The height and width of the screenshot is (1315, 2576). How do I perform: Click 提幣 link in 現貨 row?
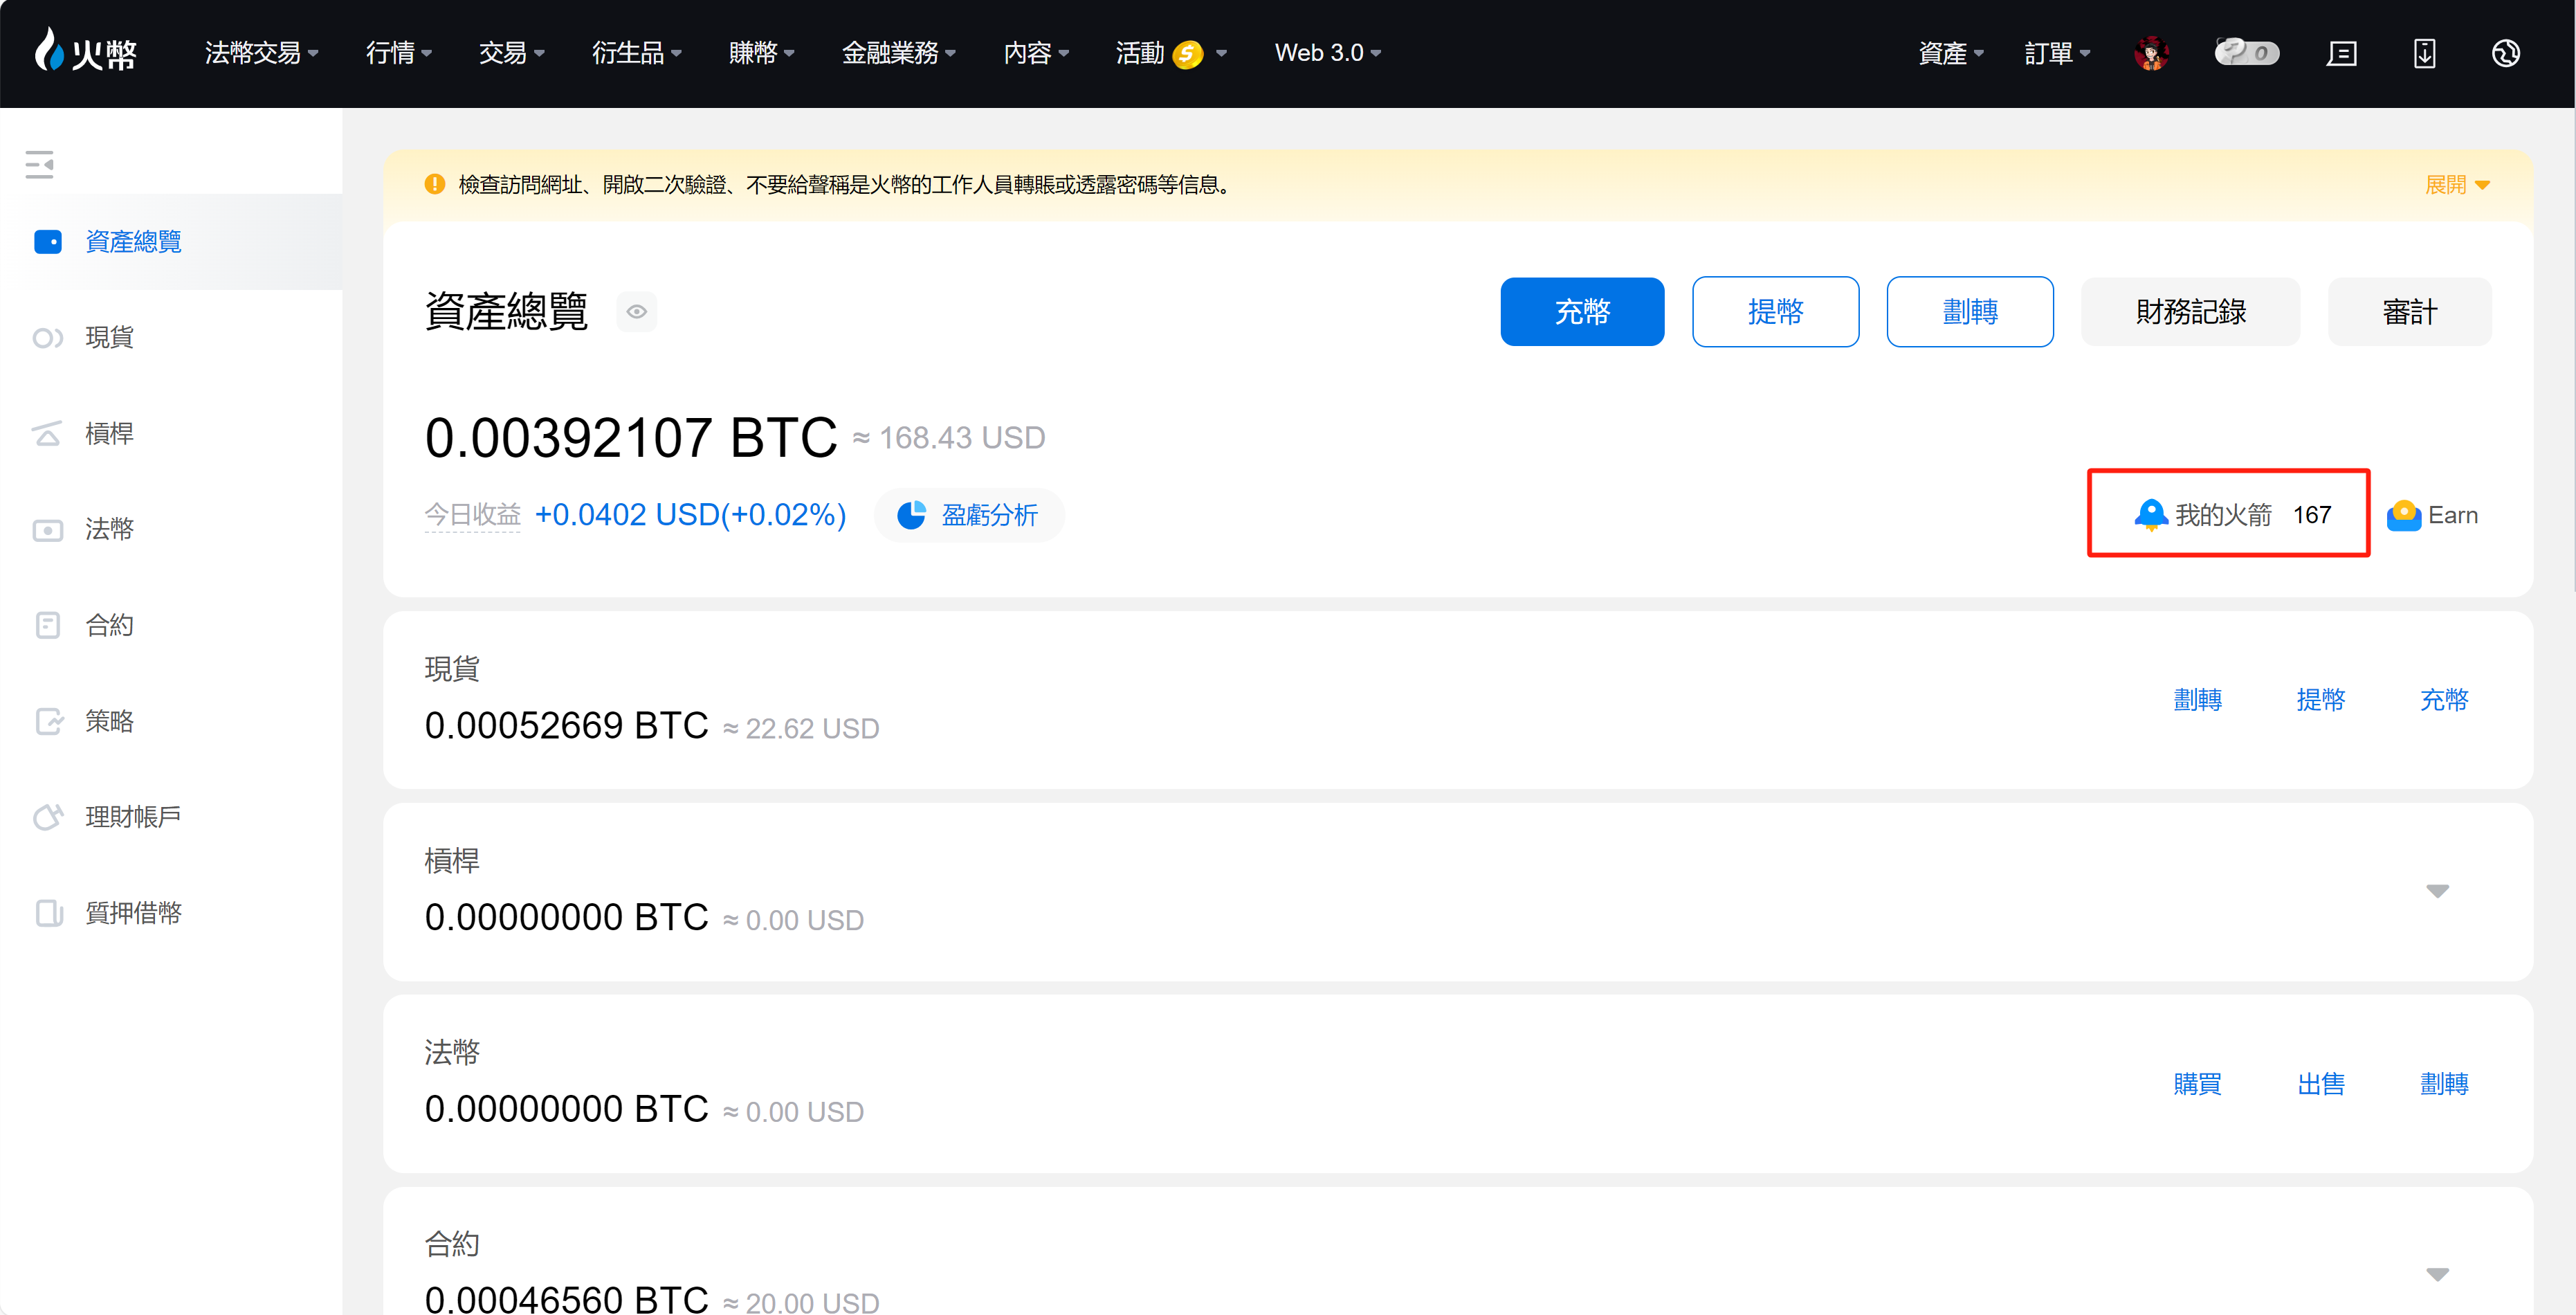[2321, 700]
